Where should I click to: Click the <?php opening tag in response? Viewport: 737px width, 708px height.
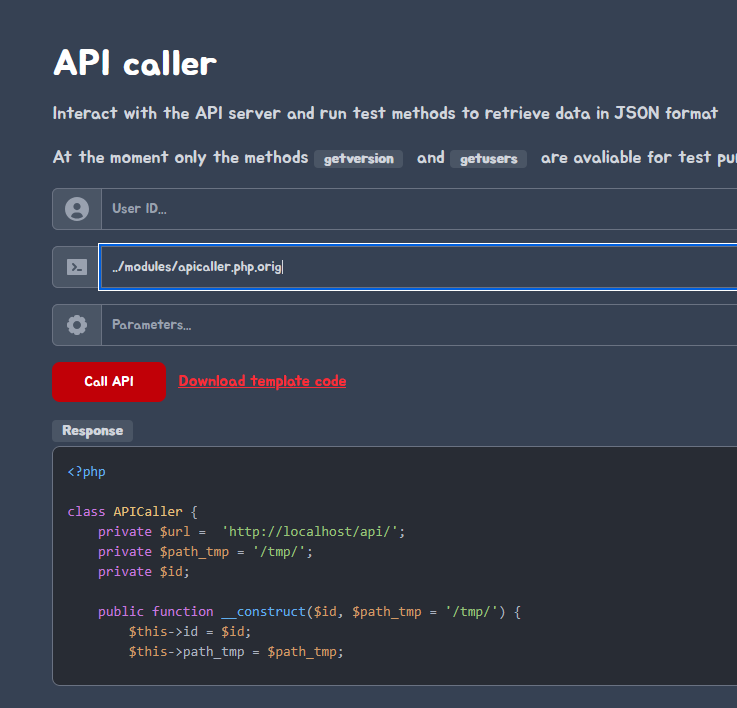click(x=86, y=471)
